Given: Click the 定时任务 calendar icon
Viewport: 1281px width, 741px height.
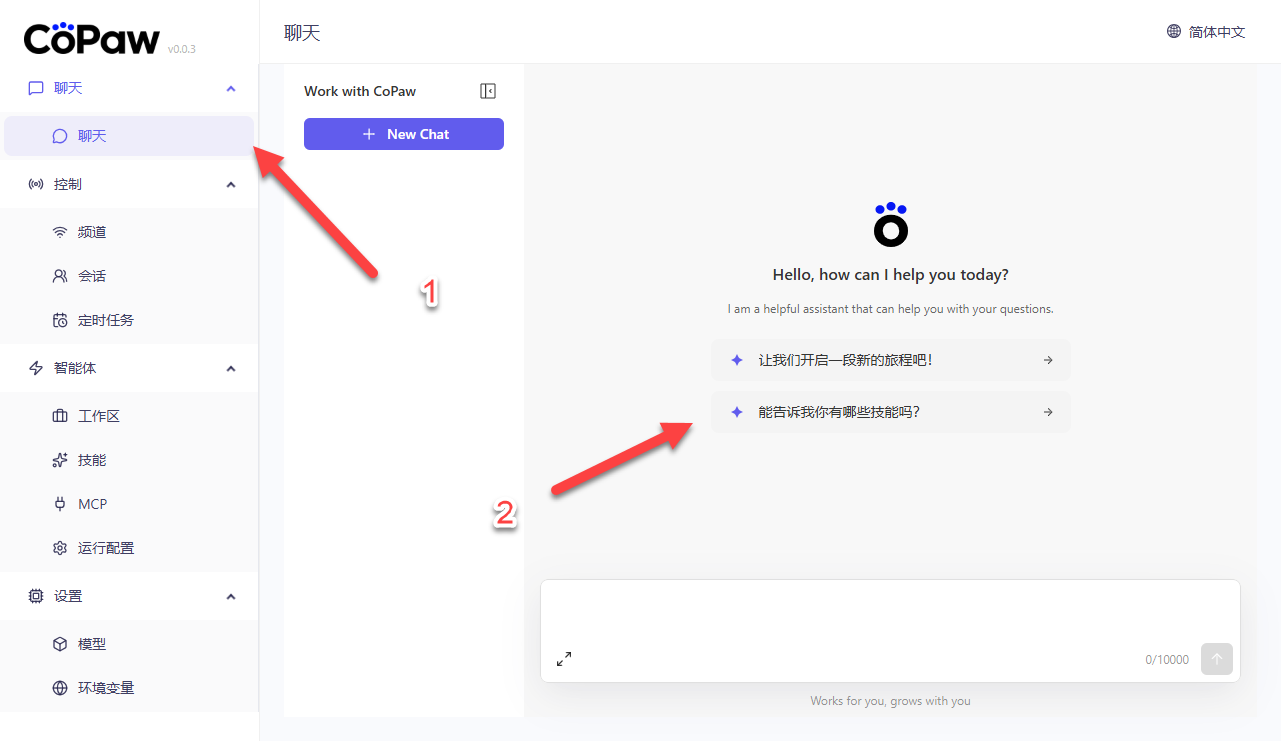Looking at the screenshot, I should (x=60, y=320).
